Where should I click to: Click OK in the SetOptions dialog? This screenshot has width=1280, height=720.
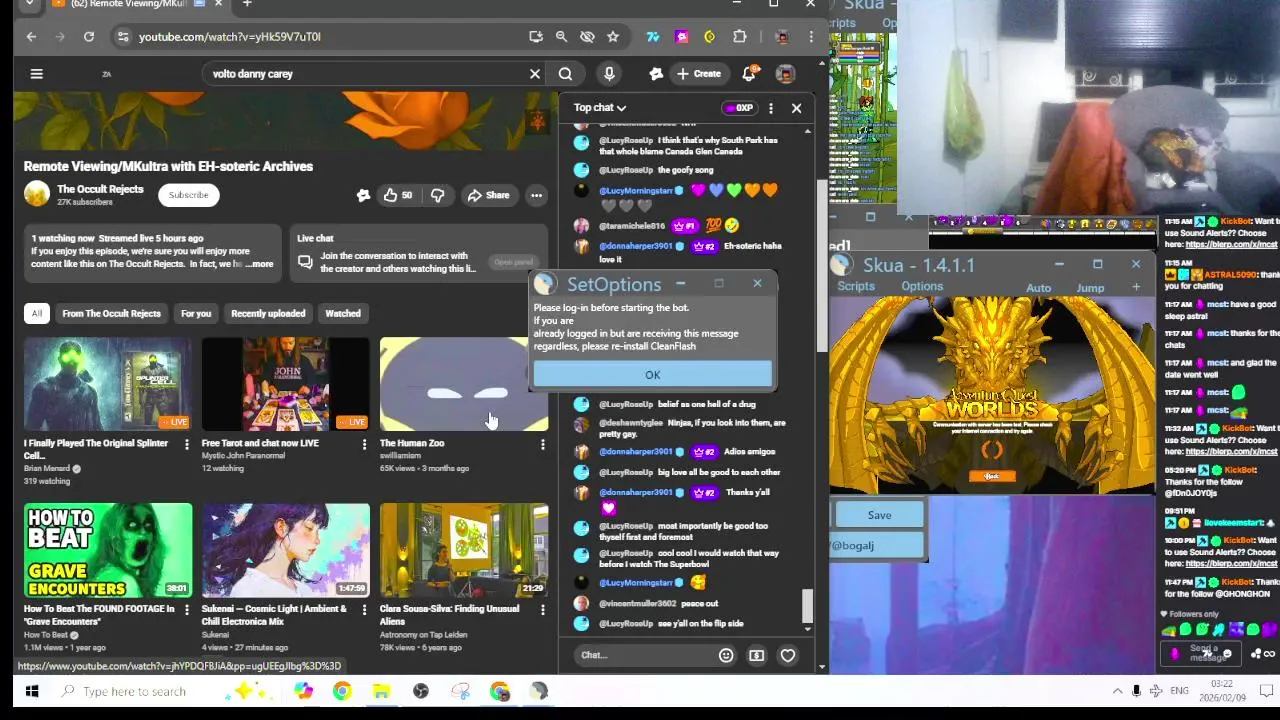(x=652, y=374)
